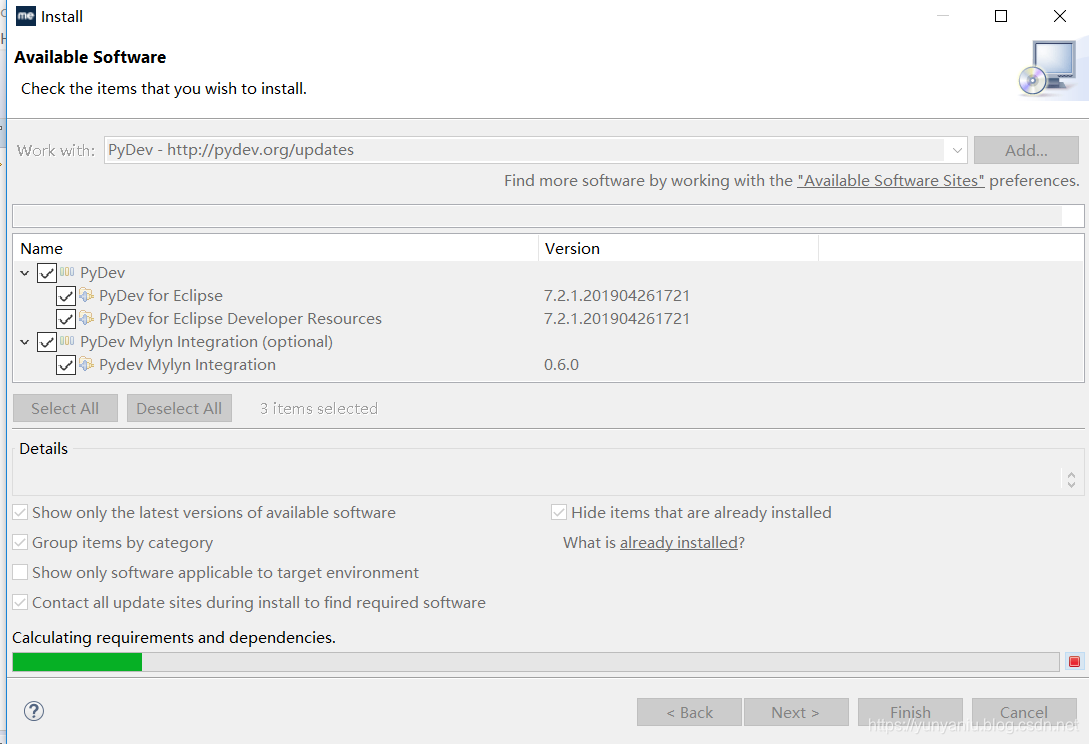This screenshot has height=744, width=1089.
Task: Click the green progress bar
Action: [x=77, y=662]
